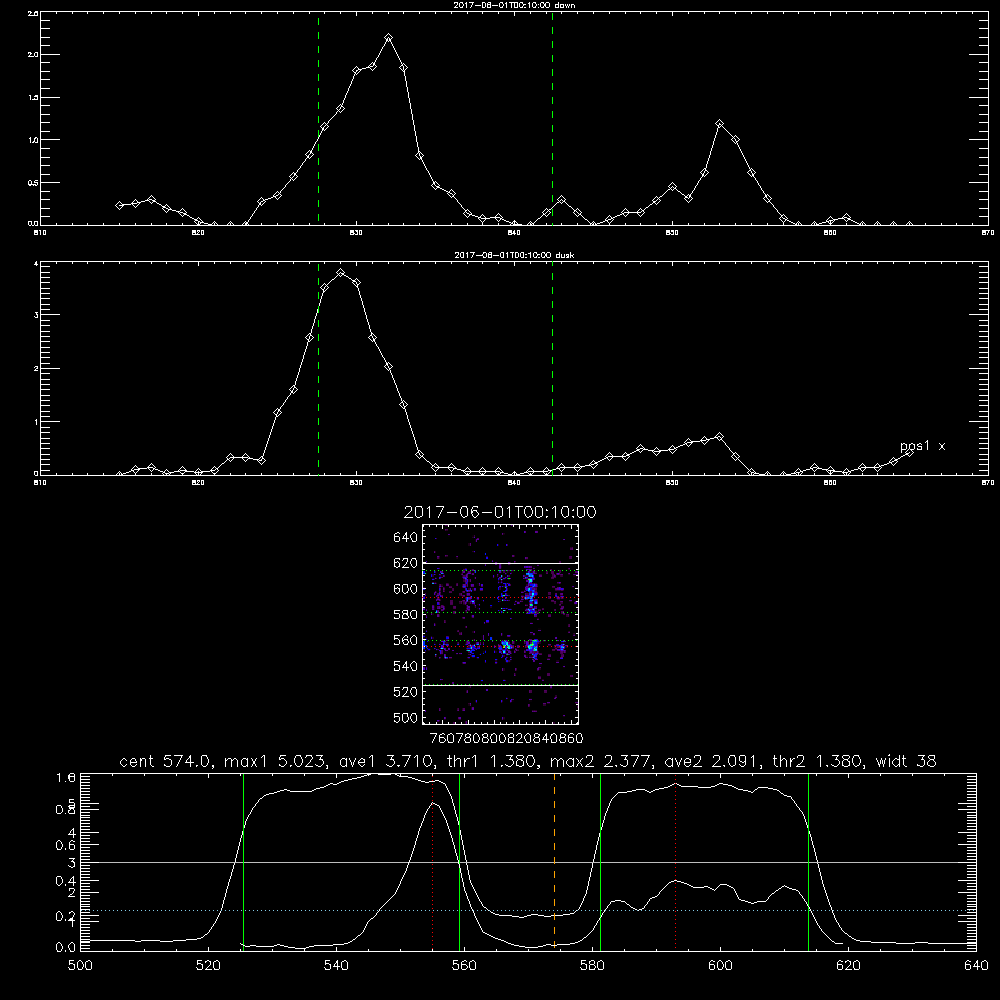Select the "pos1 x" annotation label

[x=922, y=446]
